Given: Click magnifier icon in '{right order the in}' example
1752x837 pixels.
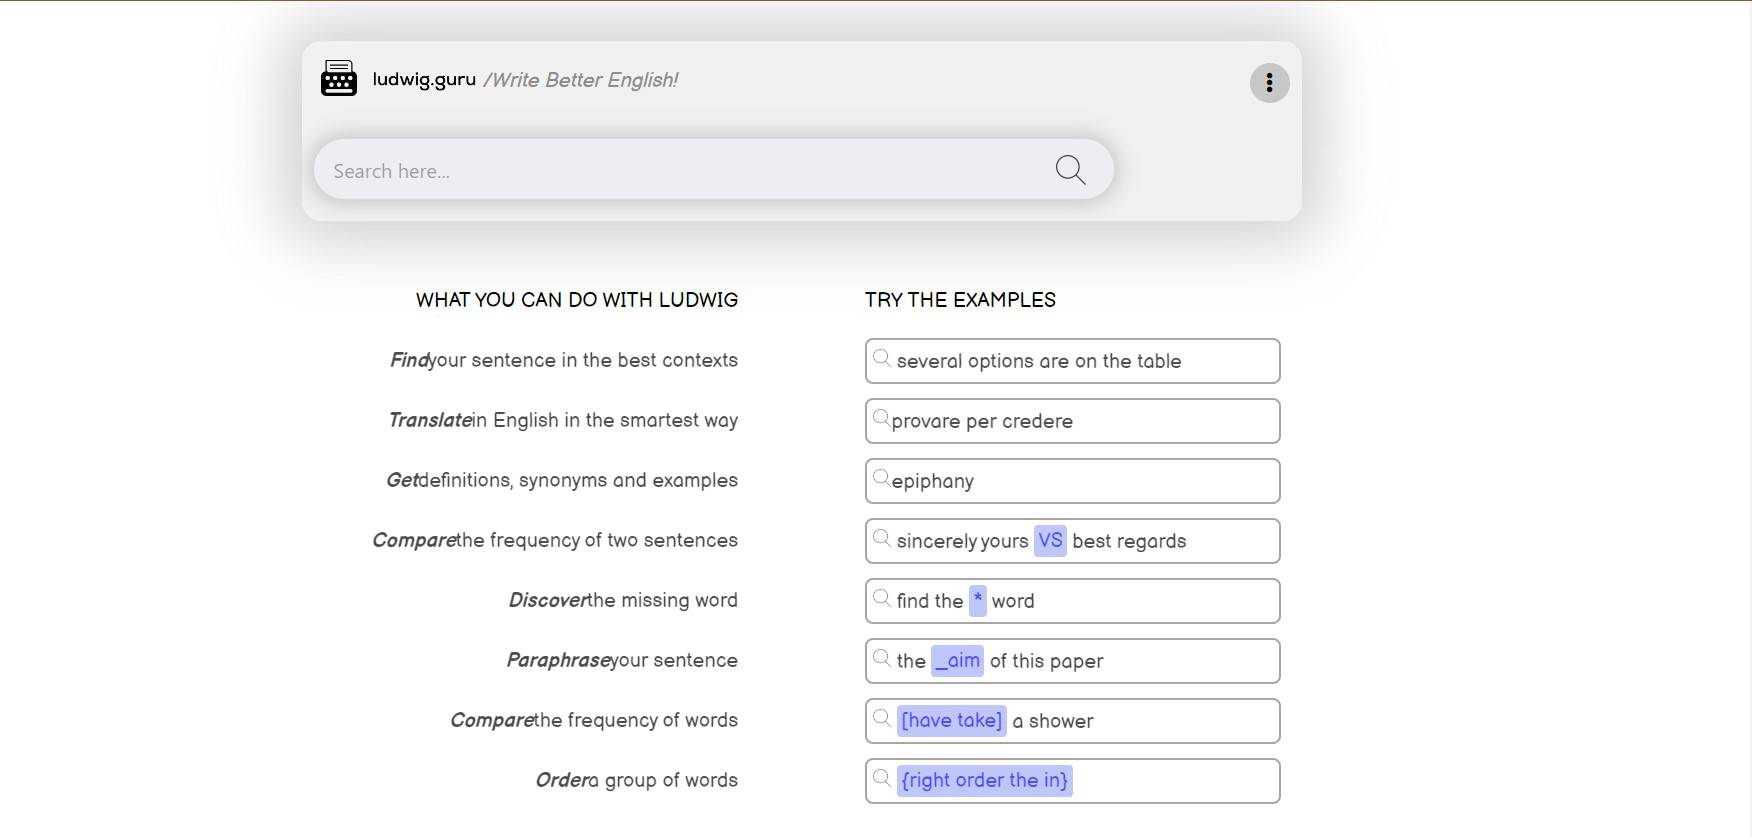Looking at the screenshot, I should (x=882, y=778).
